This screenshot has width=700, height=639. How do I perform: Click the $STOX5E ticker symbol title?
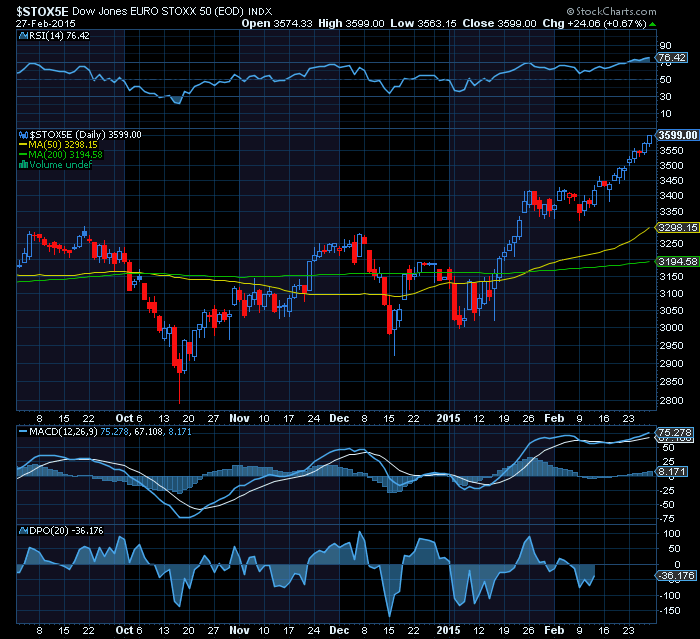click(x=42, y=11)
